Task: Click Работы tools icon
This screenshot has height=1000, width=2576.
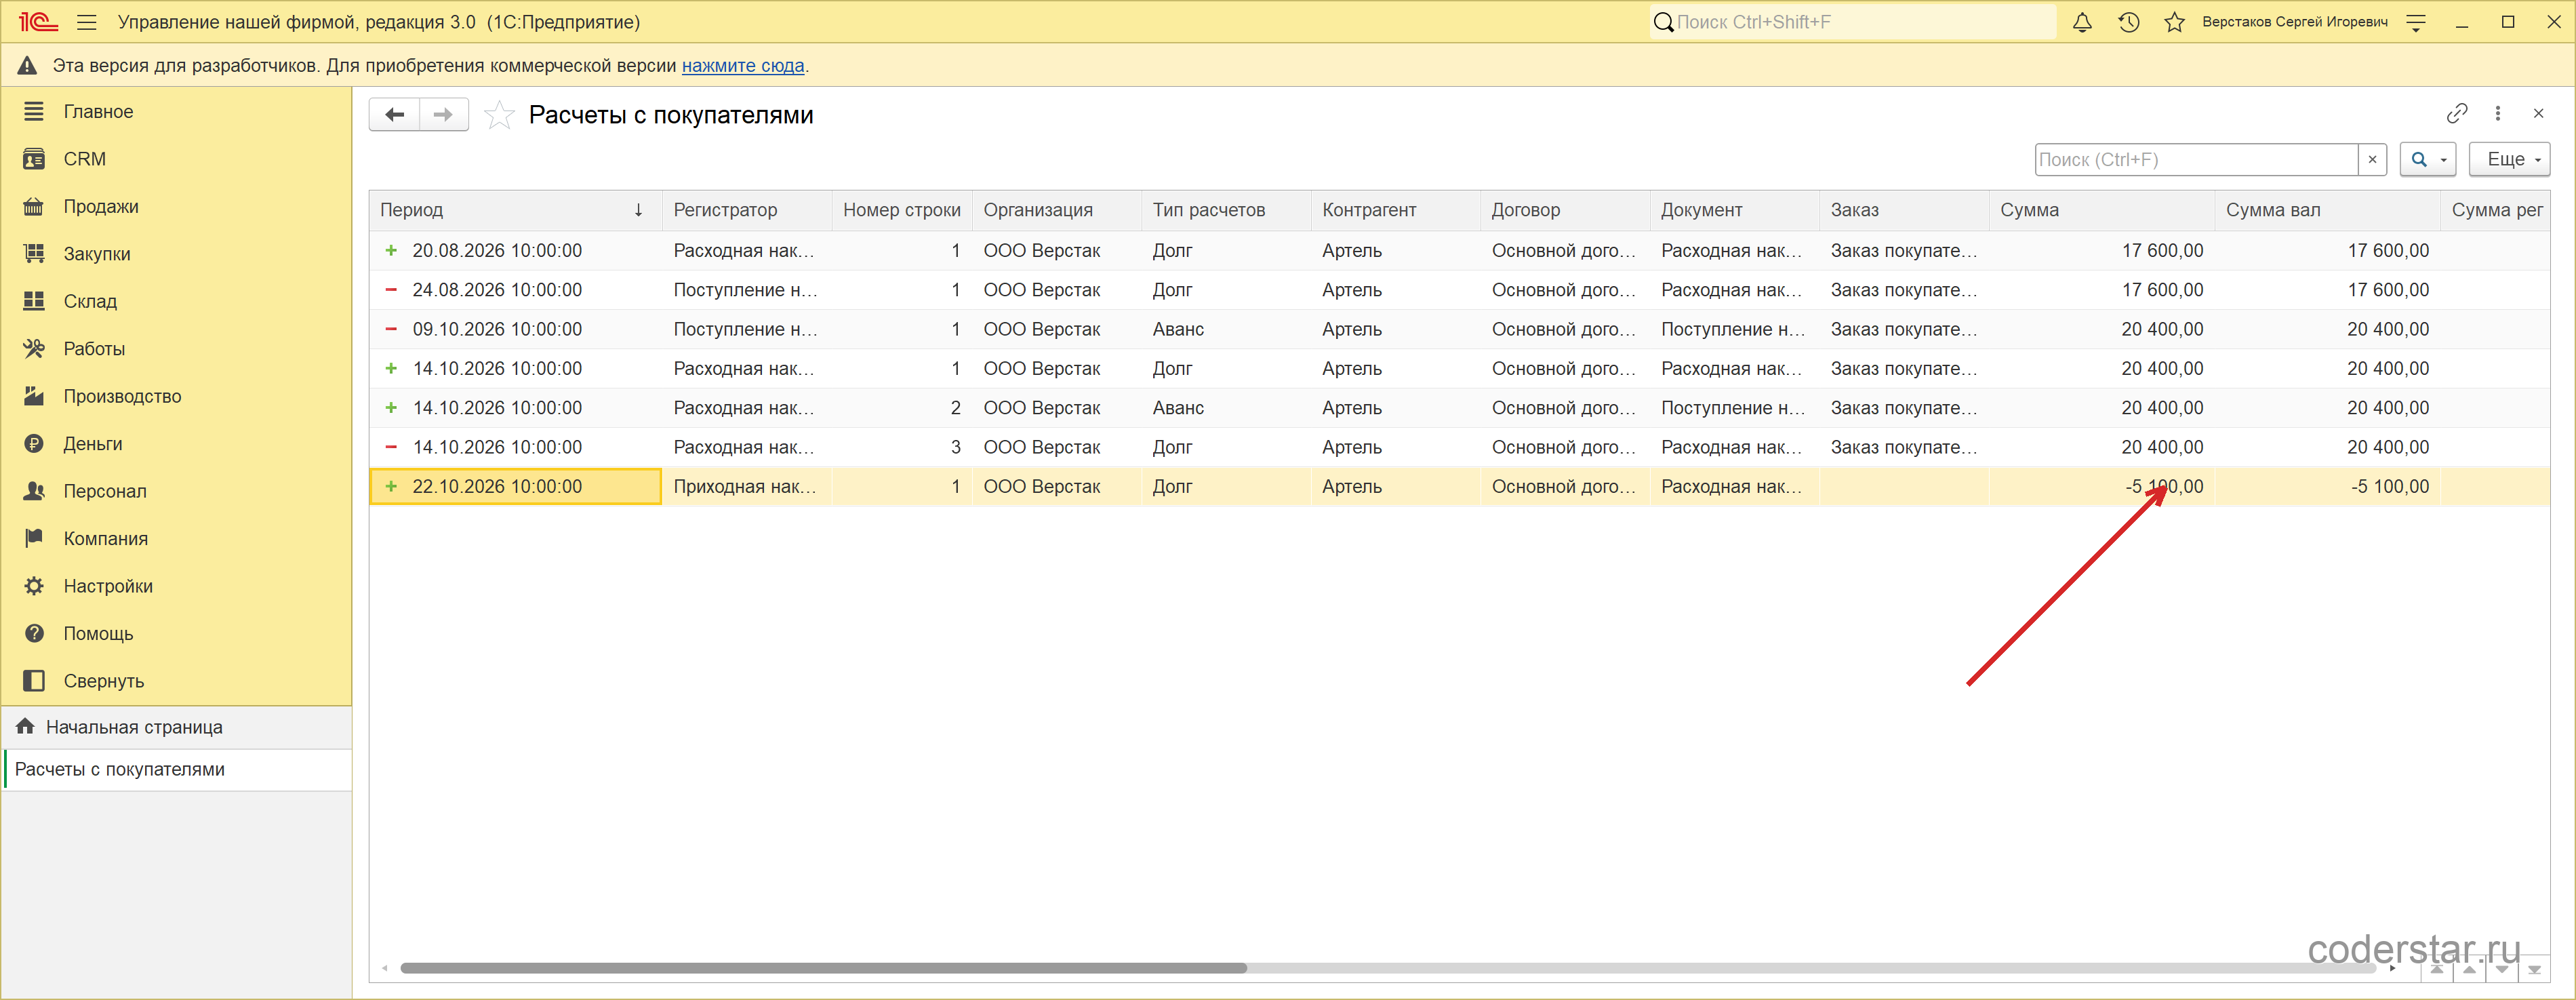Action: 34,349
